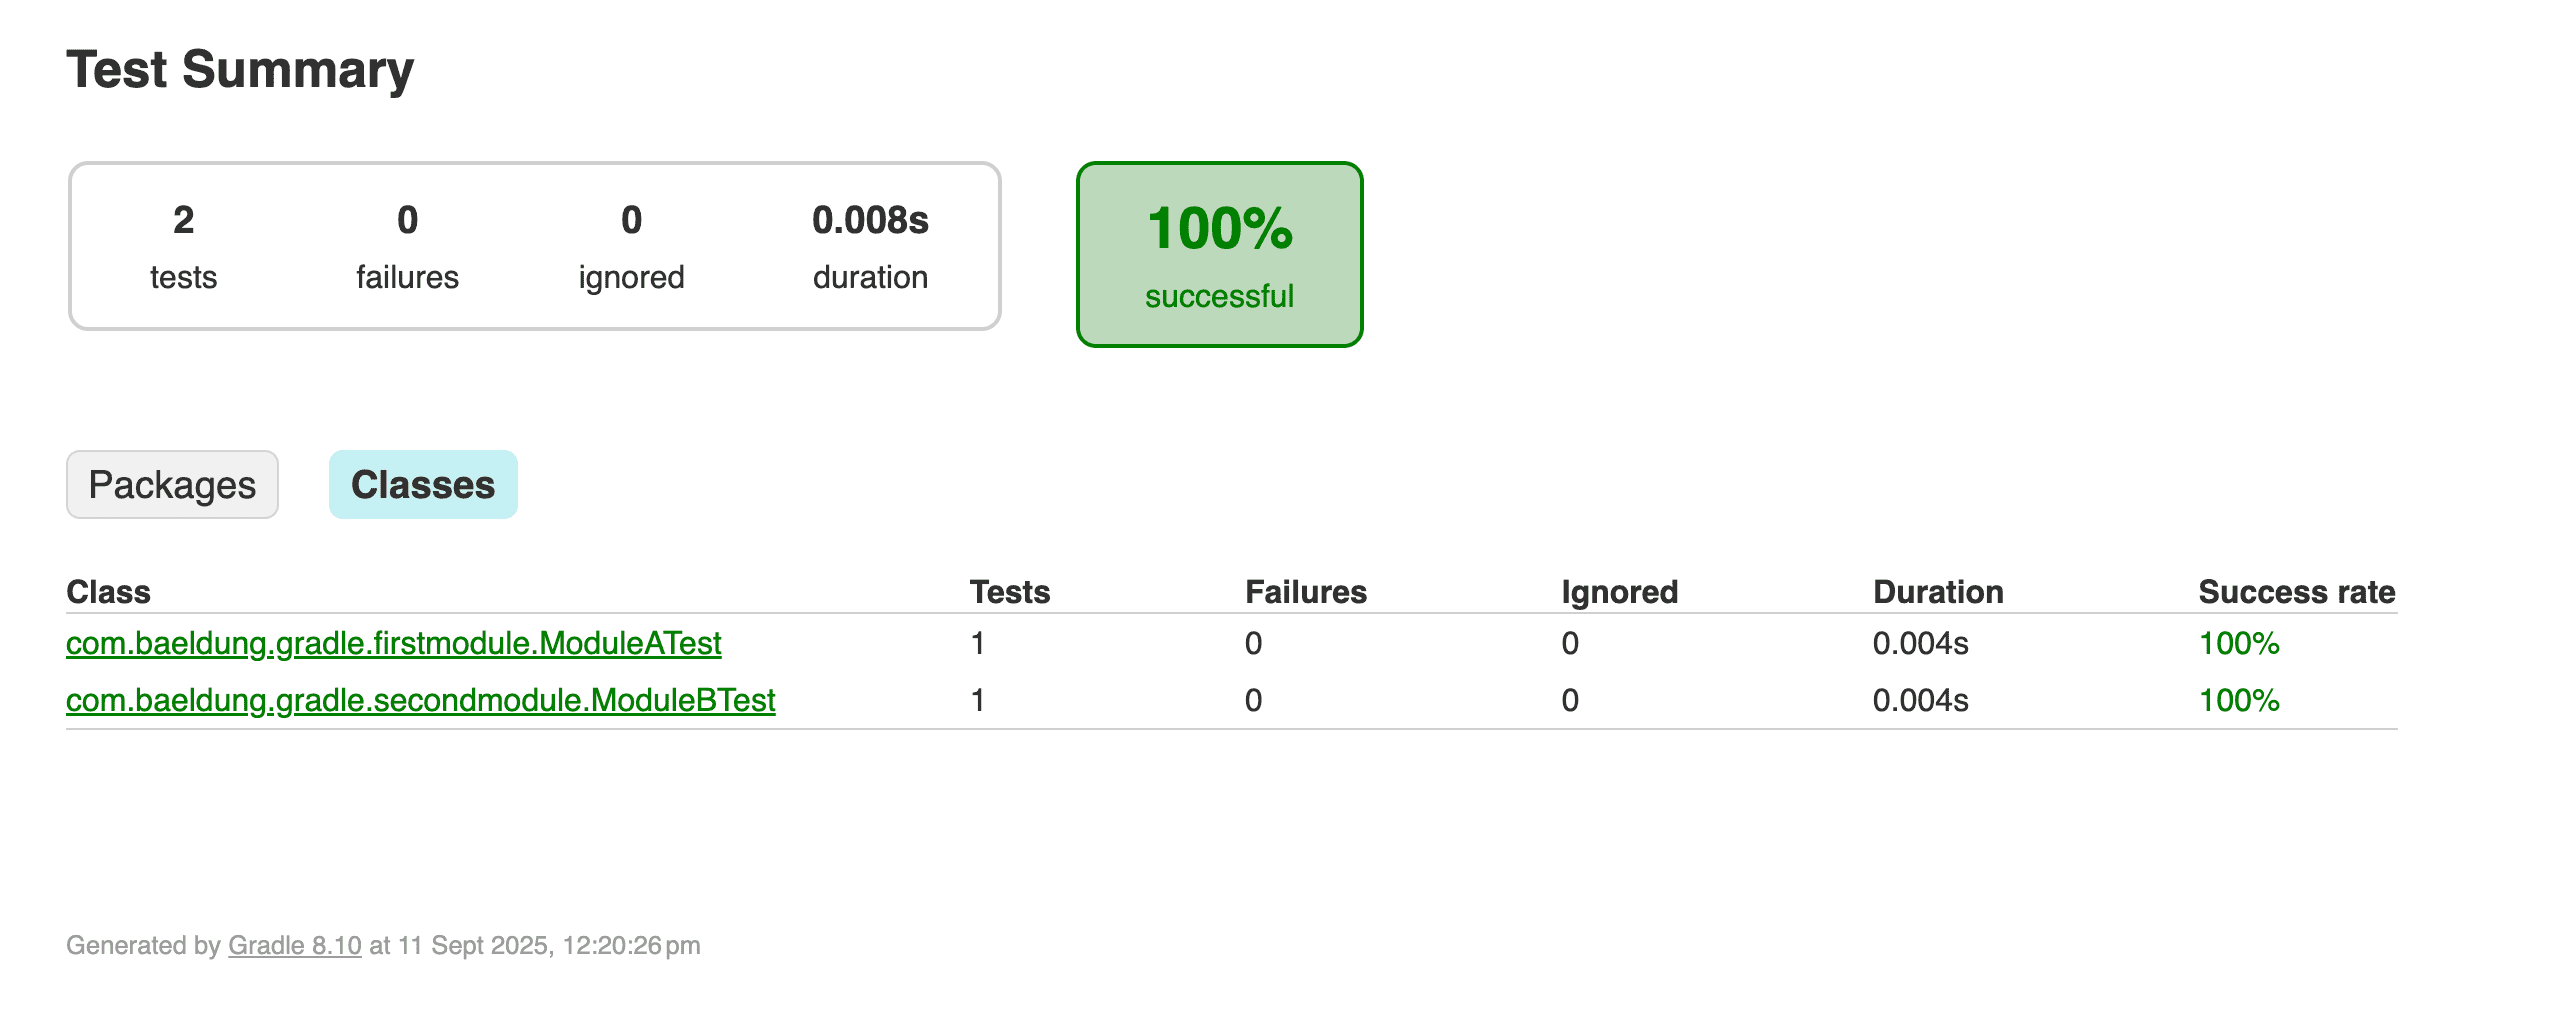2562x1014 pixels.
Task: Click the tests counter showing 2
Action: pos(184,245)
